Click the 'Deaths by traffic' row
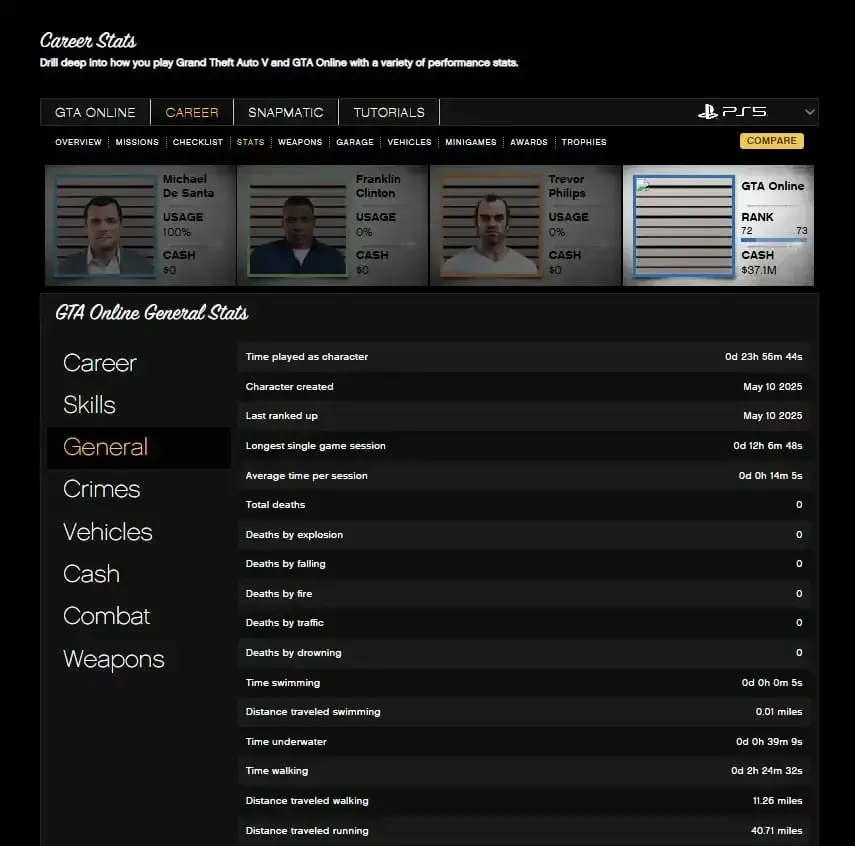Viewport: 855px width, 846px height. 524,622
